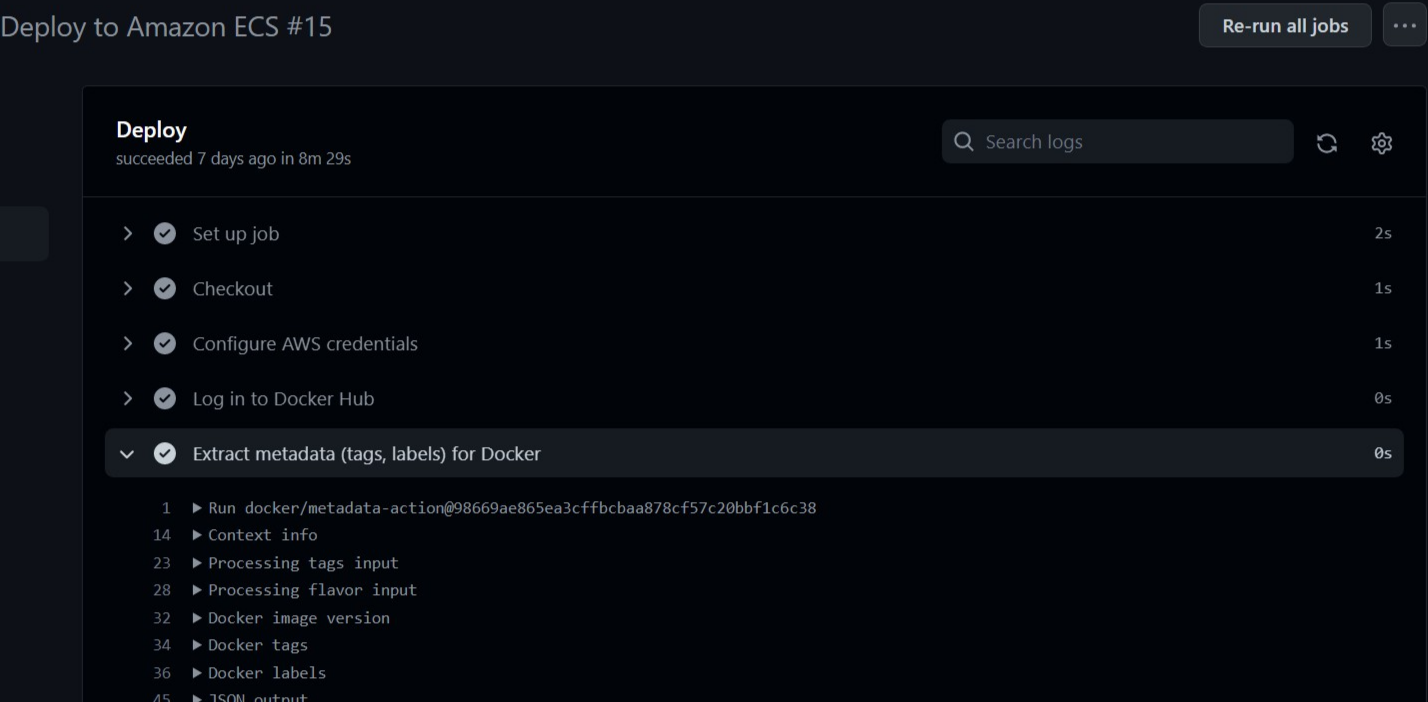Expand the Configure AWS credentials step
This screenshot has height=702, width=1428.
pos(127,343)
